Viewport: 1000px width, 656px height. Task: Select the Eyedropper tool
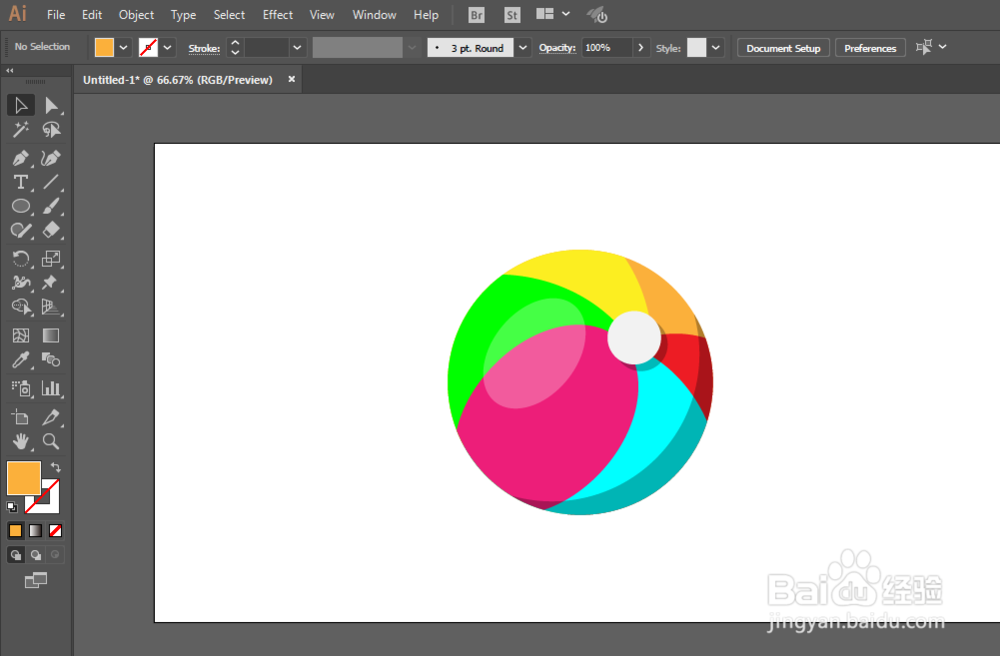(x=20, y=360)
